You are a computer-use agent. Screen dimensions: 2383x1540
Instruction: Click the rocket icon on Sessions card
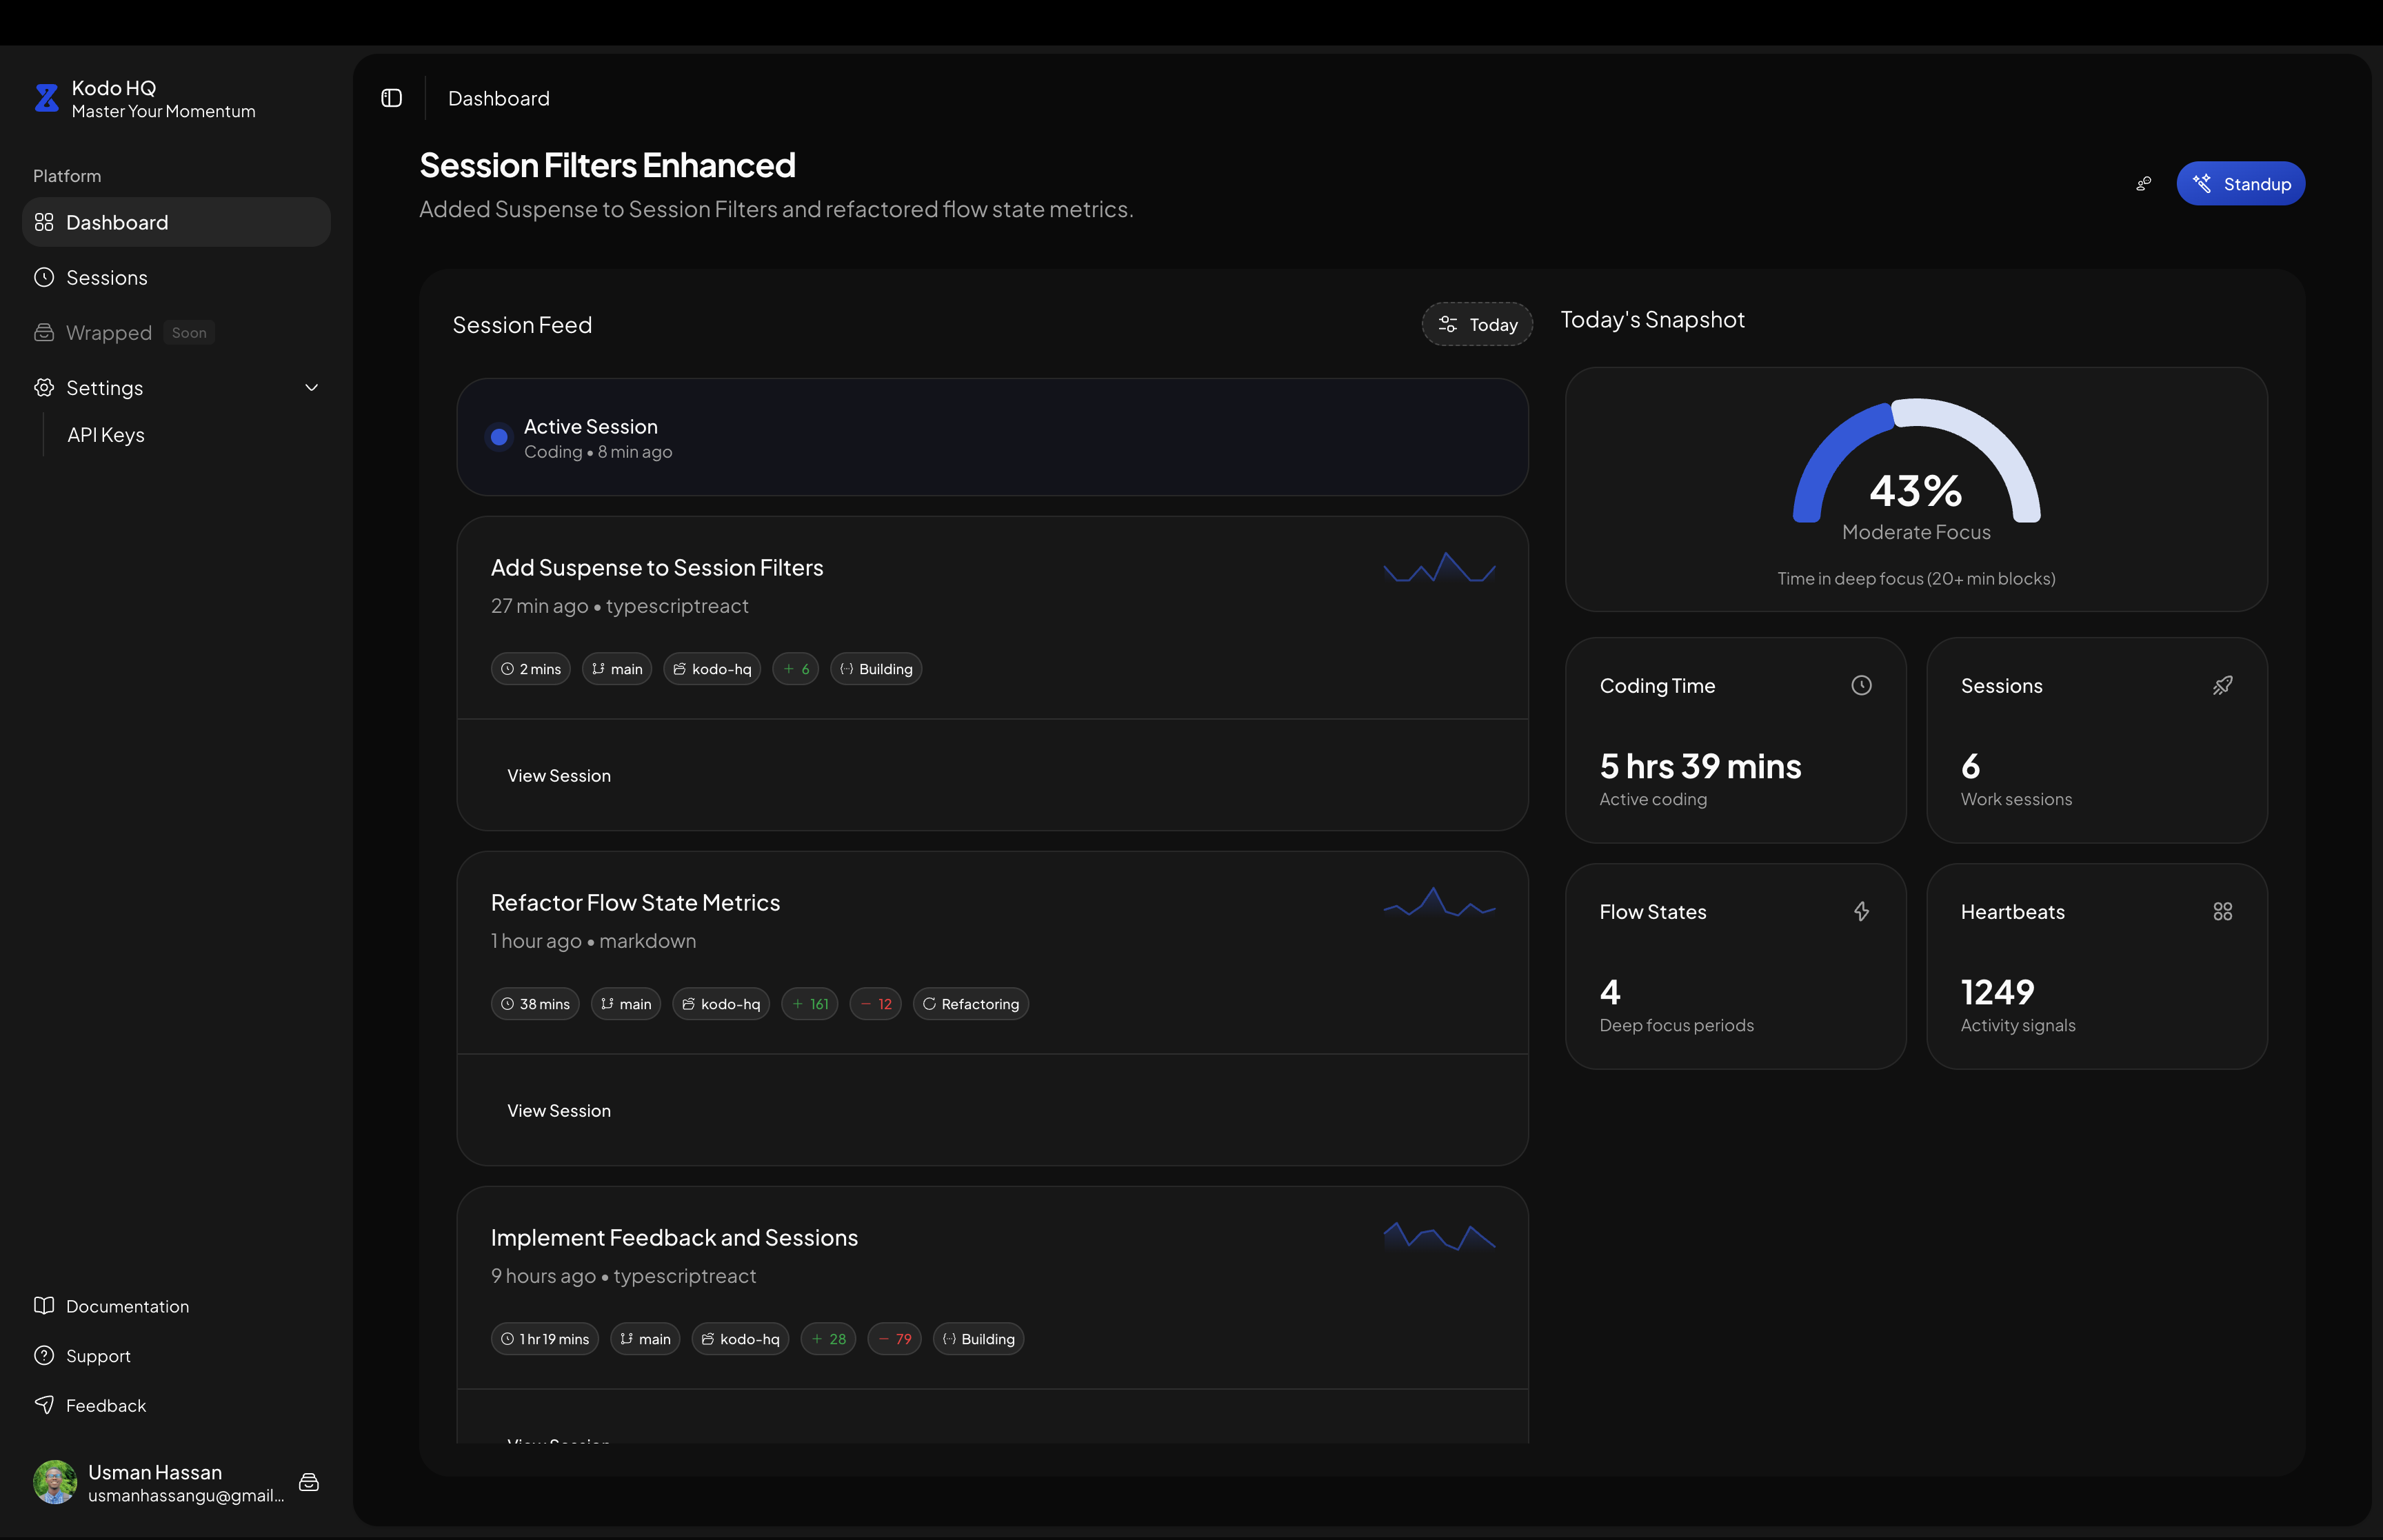click(x=2222, y=686)
